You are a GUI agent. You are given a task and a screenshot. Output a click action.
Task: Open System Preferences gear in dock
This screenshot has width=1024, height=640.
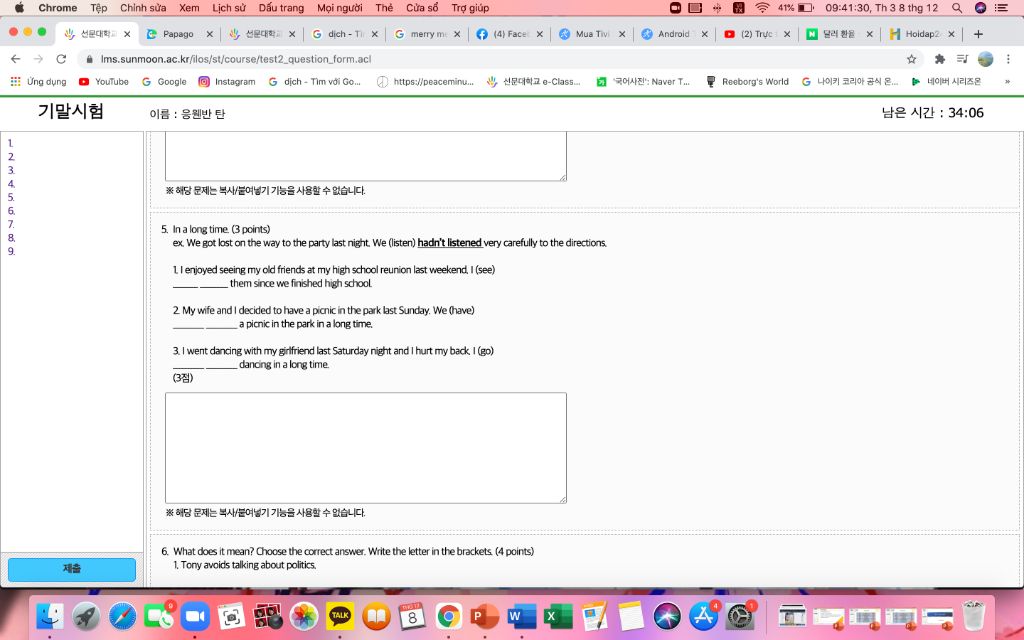click(740, 616)
